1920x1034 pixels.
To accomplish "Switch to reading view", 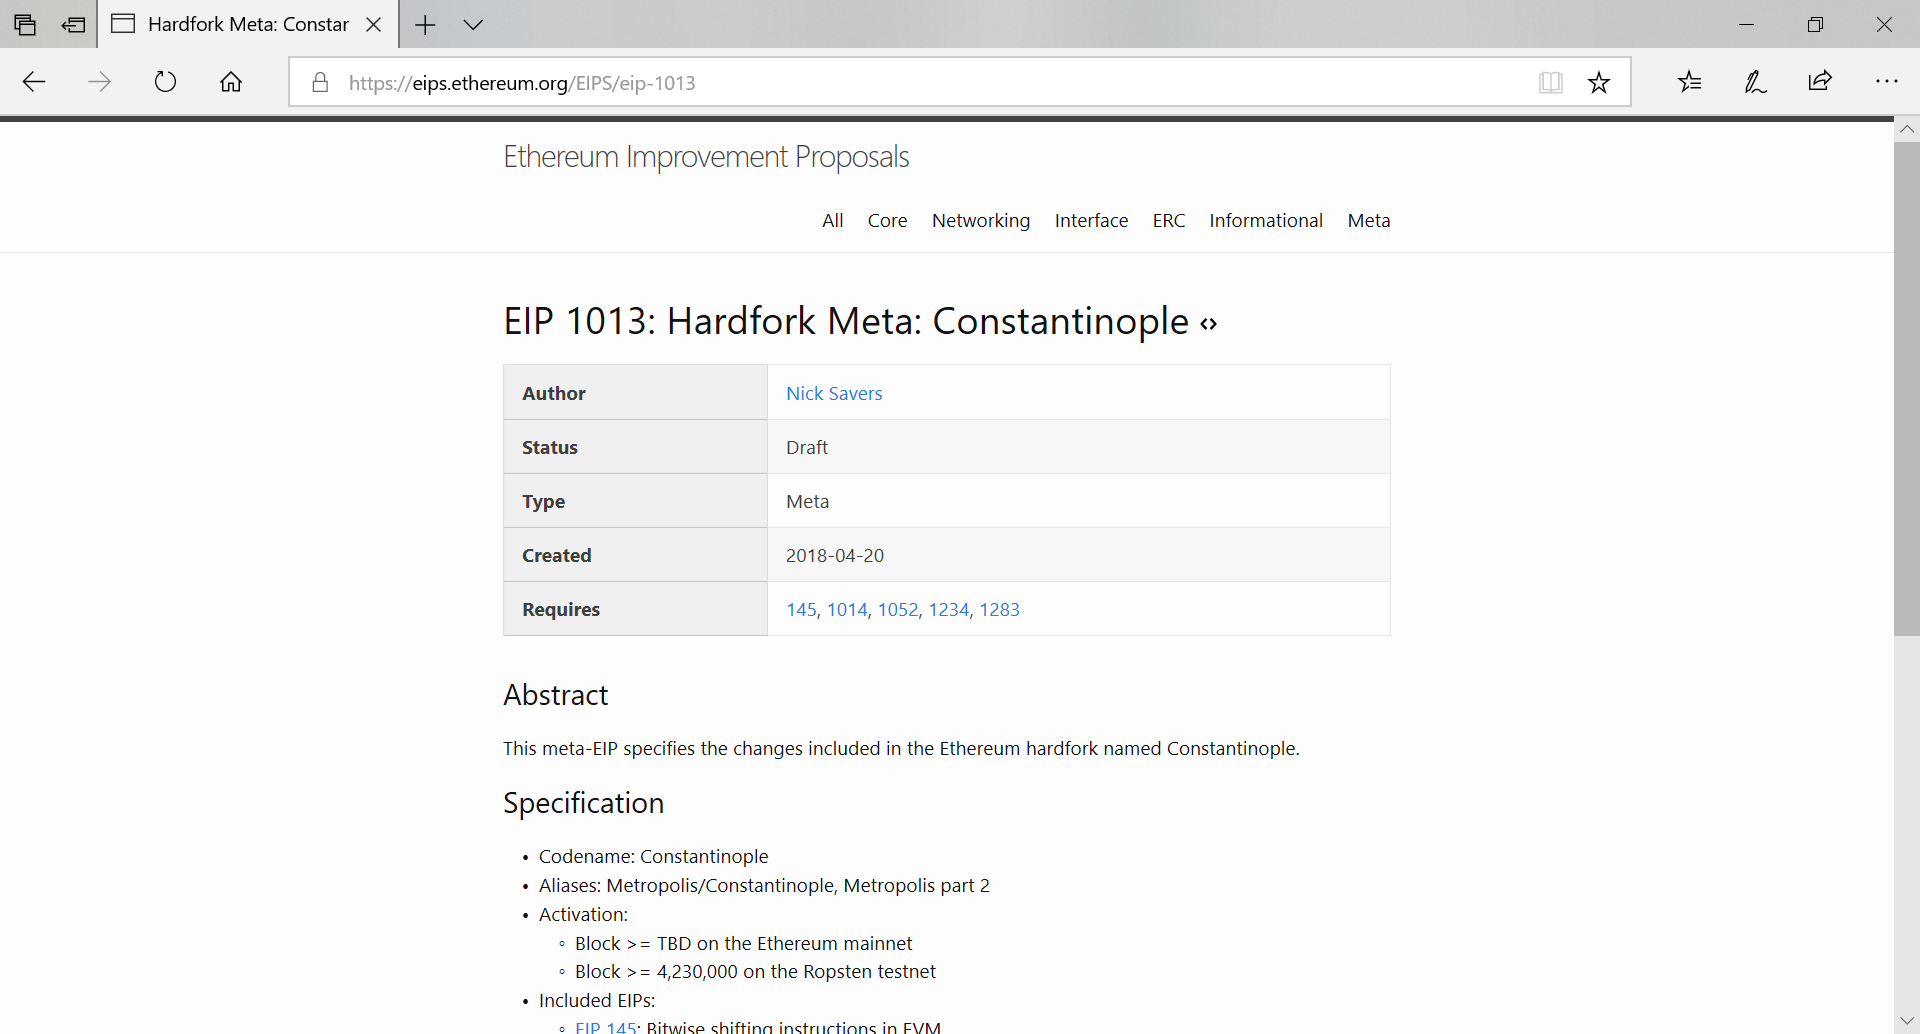I will coord(1551,82).
